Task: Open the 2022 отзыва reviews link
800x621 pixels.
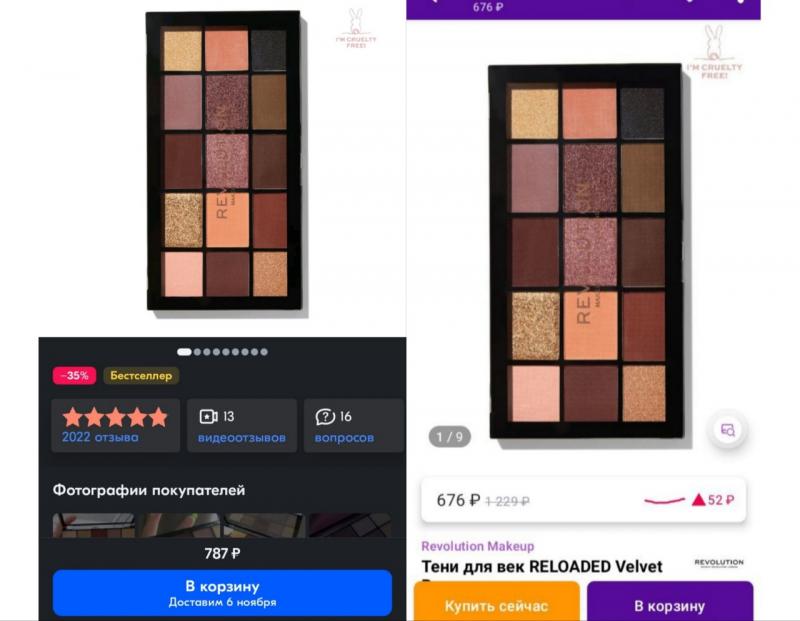Action: pyautogui.click(x=100, y=437)
